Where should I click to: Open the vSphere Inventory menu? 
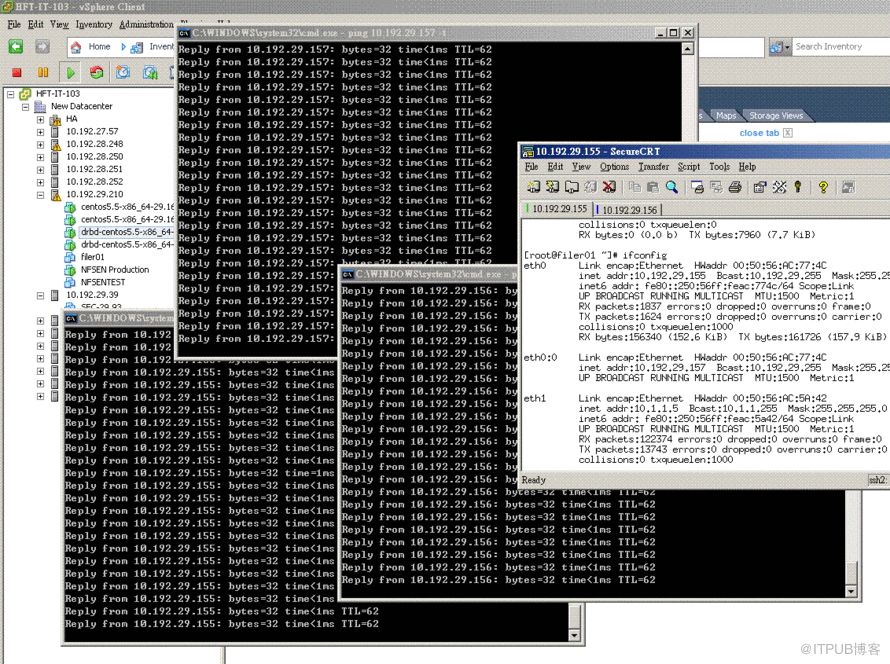[94, 24]
